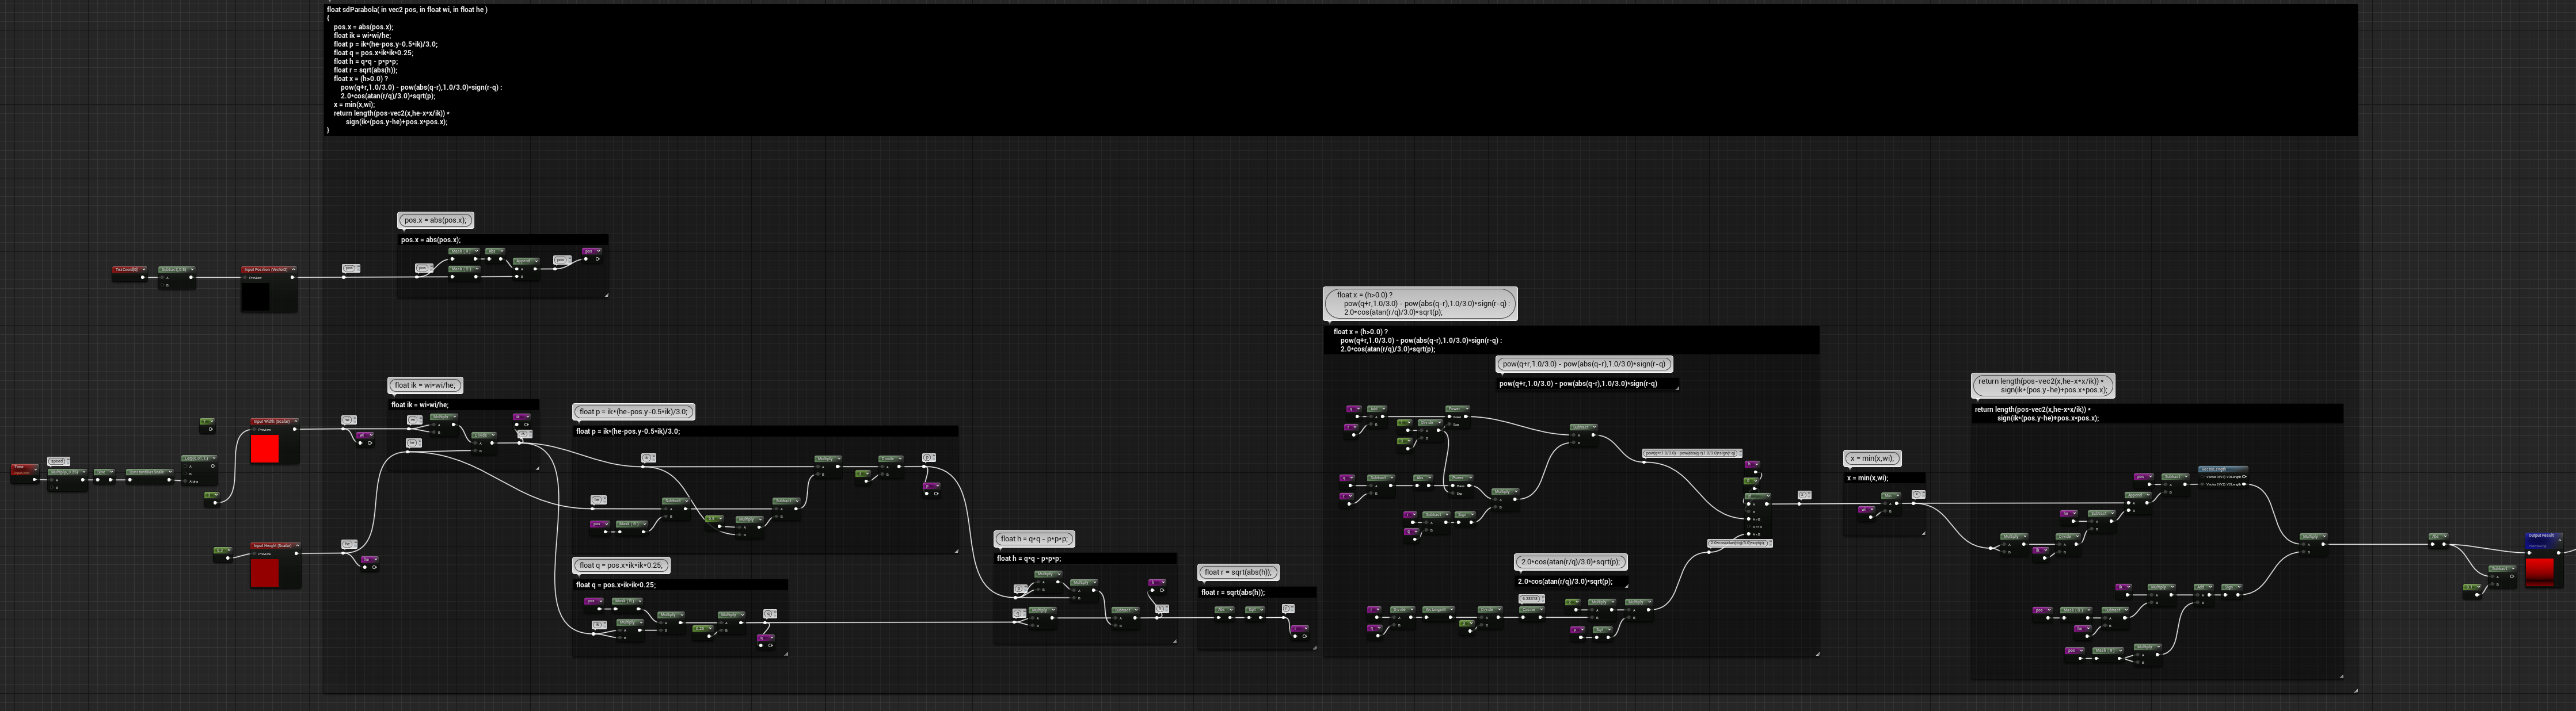Screen dimensions: 2576x711
Task: Click the '2.0*cos(atan(r/q)/3.0)*sqrt(p);' bubble
Action: point(1571,562)
